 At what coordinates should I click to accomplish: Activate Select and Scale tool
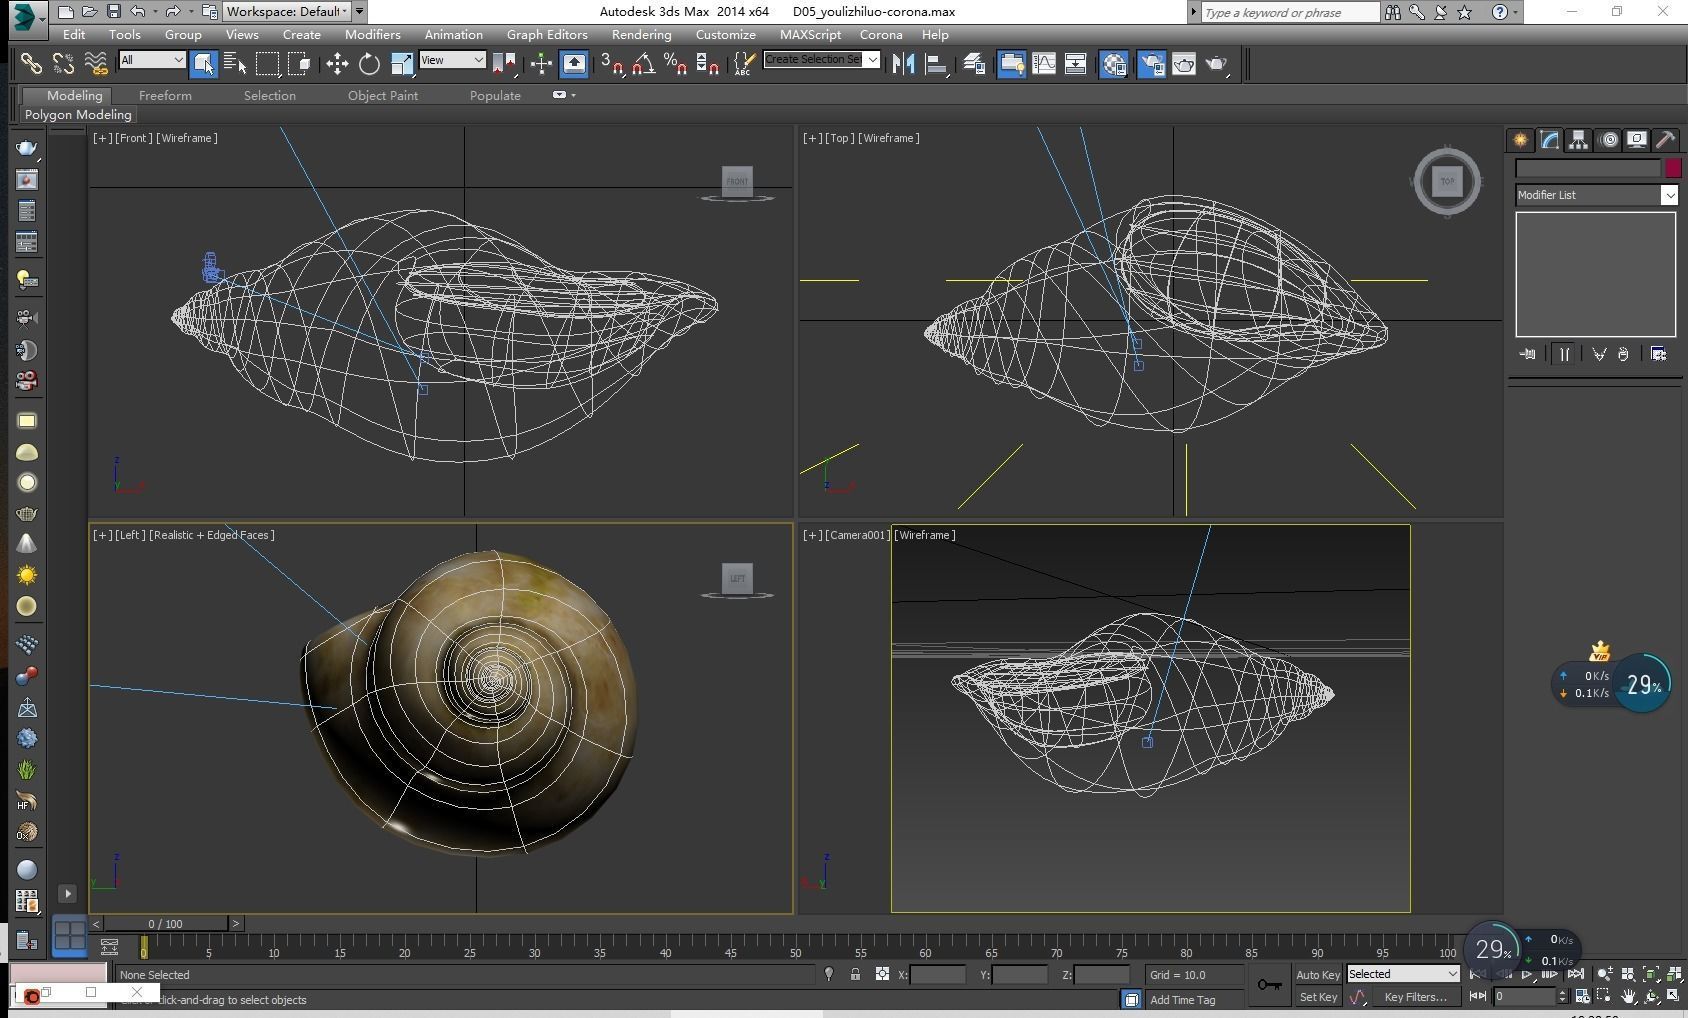click(x=401, y=64)
